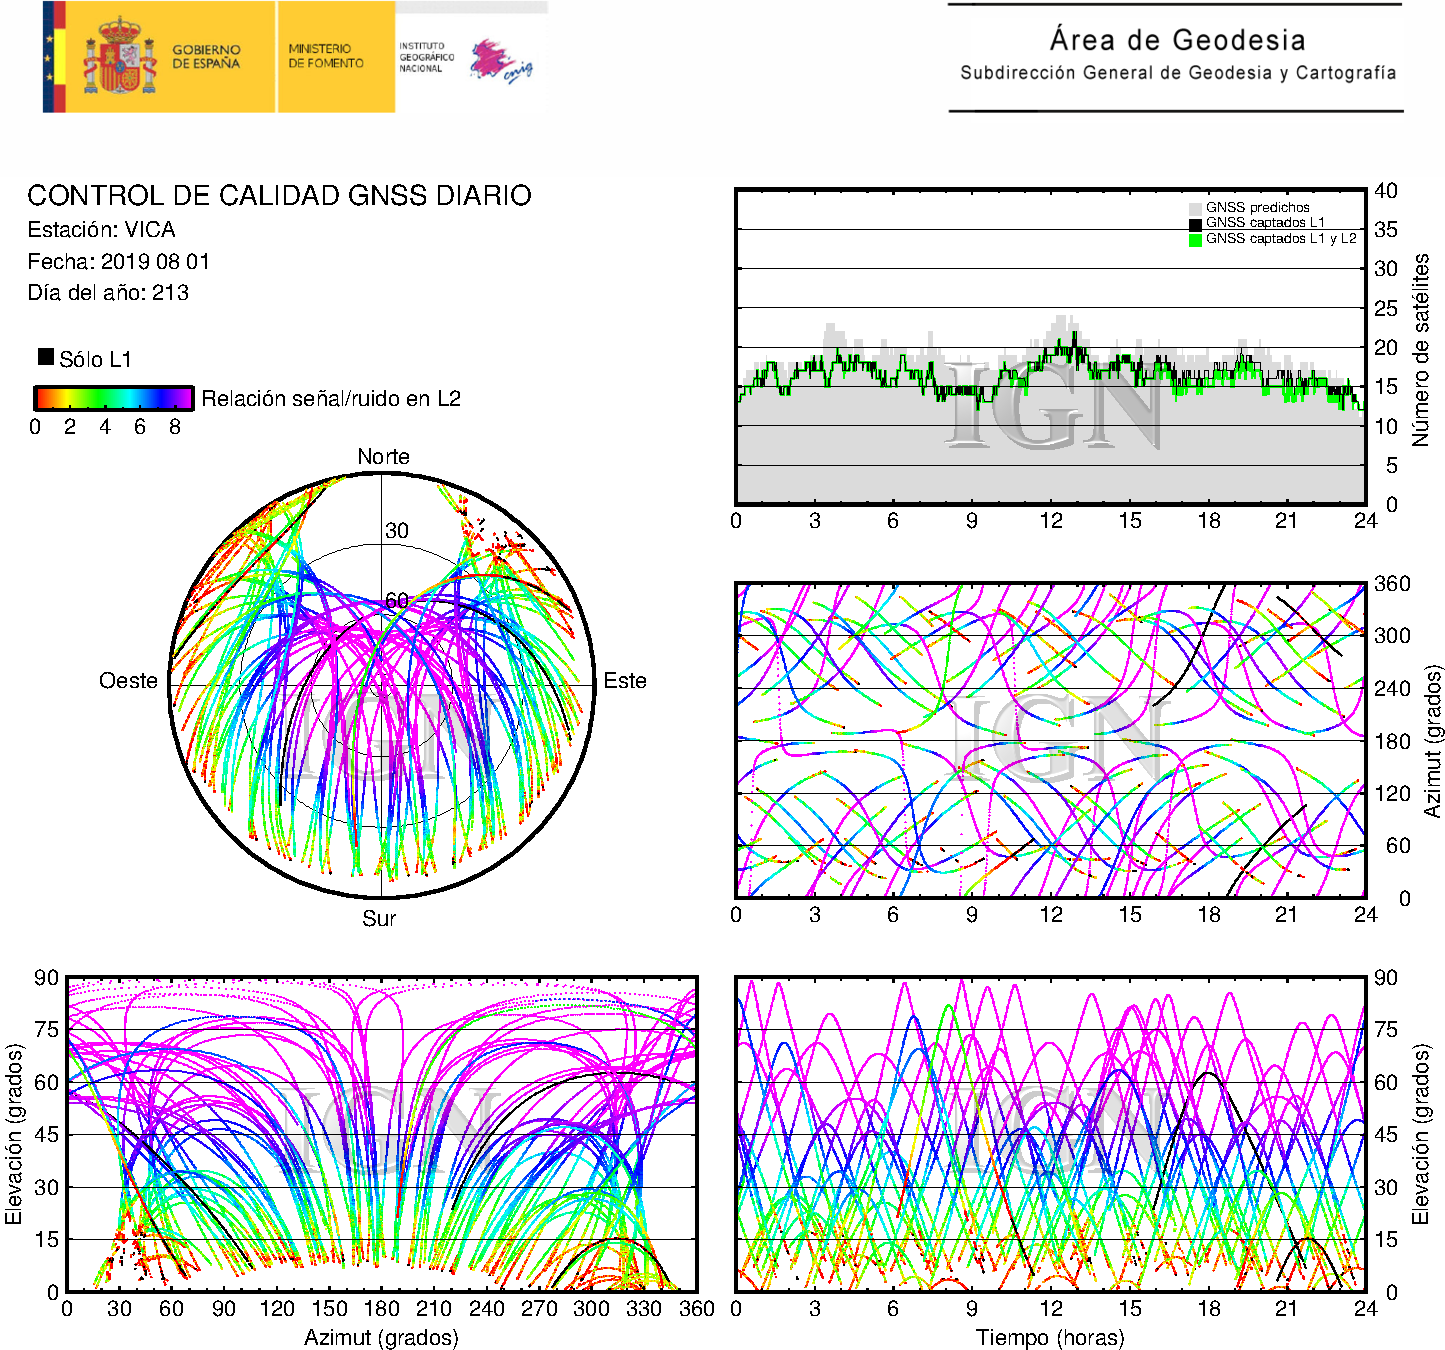Click the Instituto Geográfico Nacional logo text
Viewport: 1445px width, 1350px height.
[x=425, y=57]
